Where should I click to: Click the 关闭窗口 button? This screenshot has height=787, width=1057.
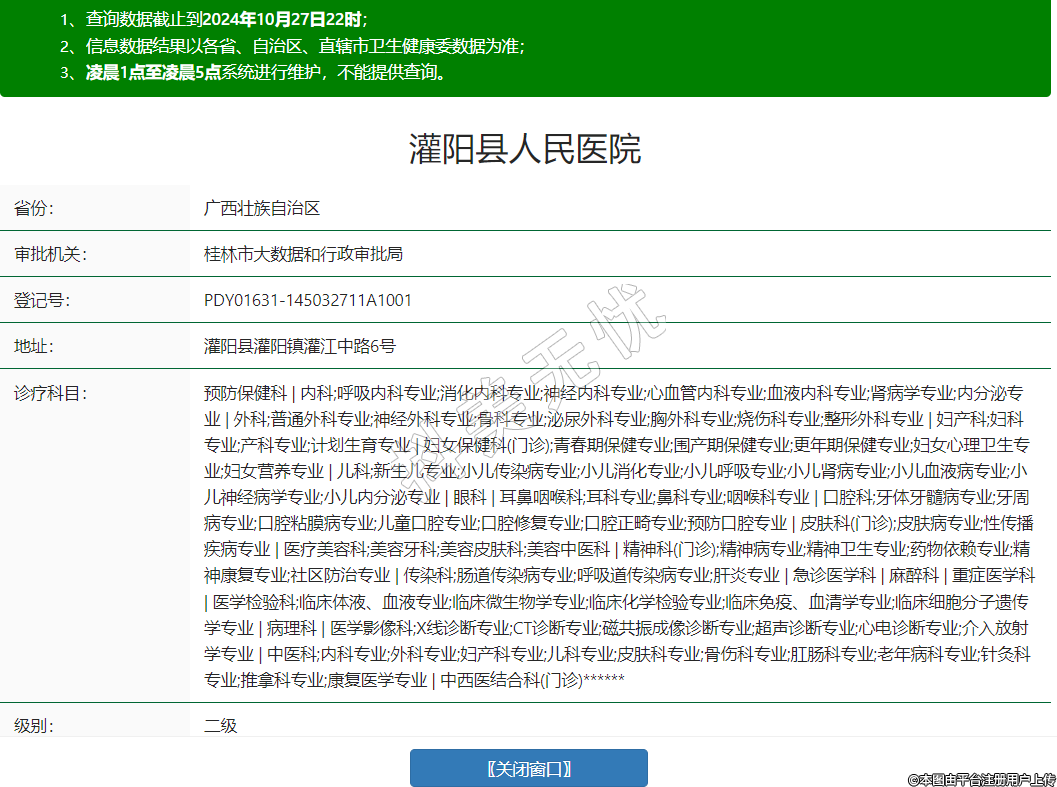click(x=528, y=768)
